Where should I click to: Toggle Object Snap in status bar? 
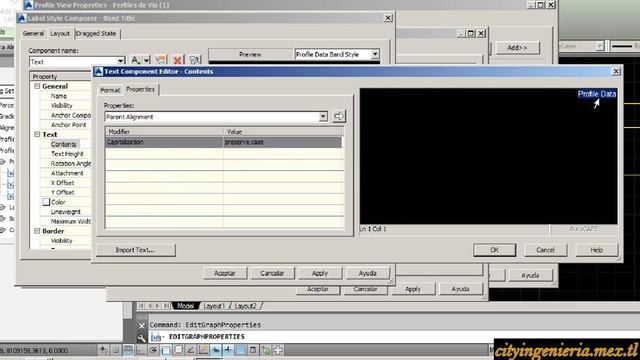[166, 350]
